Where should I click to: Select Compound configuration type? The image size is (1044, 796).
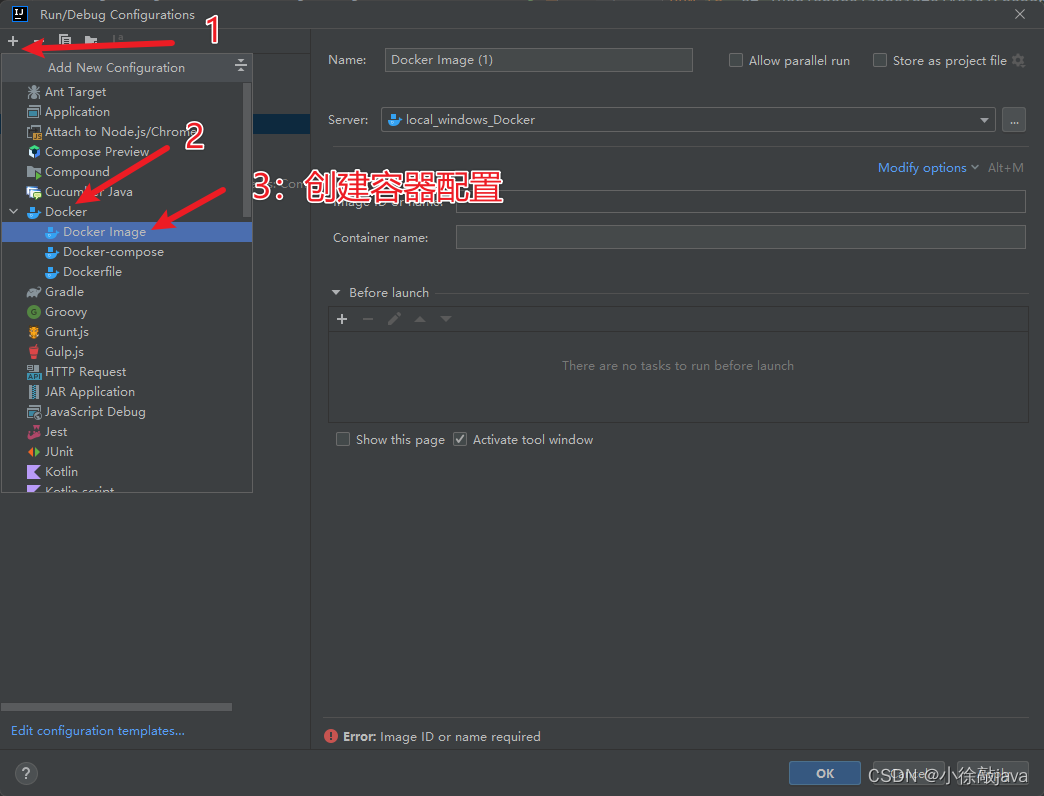[x=127, y=172]
